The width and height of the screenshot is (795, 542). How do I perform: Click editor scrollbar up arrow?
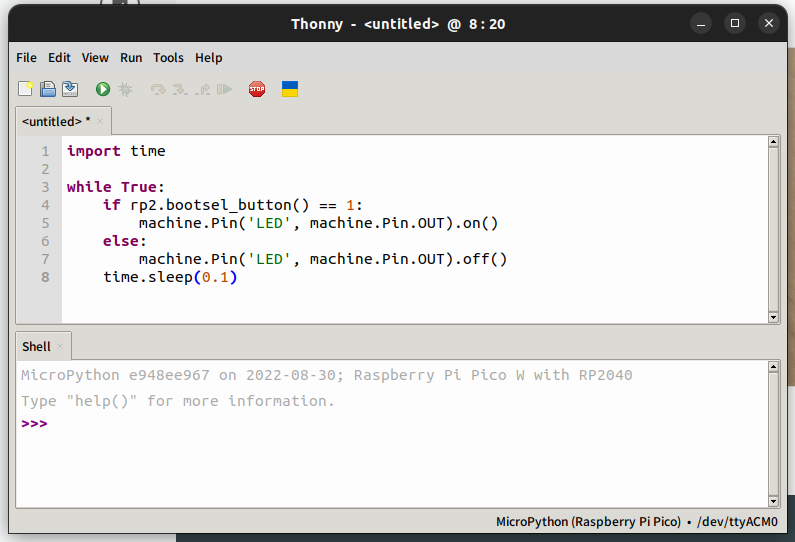coord(773,141)
